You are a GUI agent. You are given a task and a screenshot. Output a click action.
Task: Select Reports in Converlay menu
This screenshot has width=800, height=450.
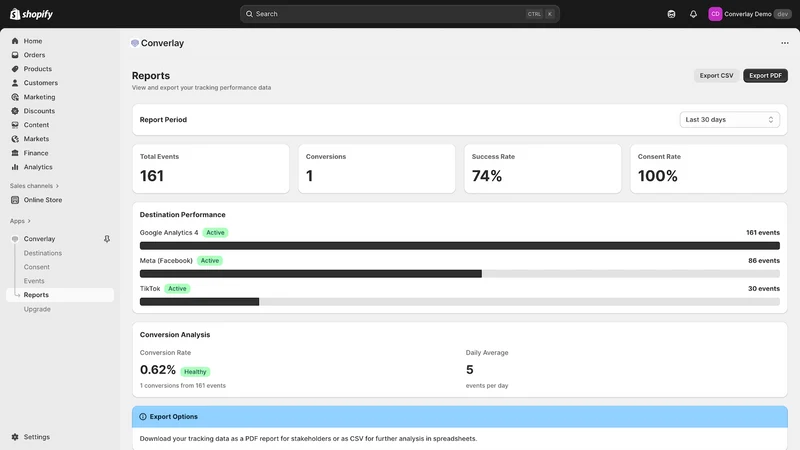pyautogui.click(x=60, y=295)
